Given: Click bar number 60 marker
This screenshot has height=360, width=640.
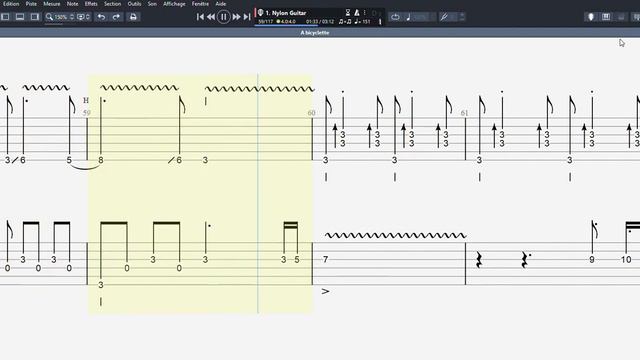Looking at the screenshot, I should pos(311,113).
